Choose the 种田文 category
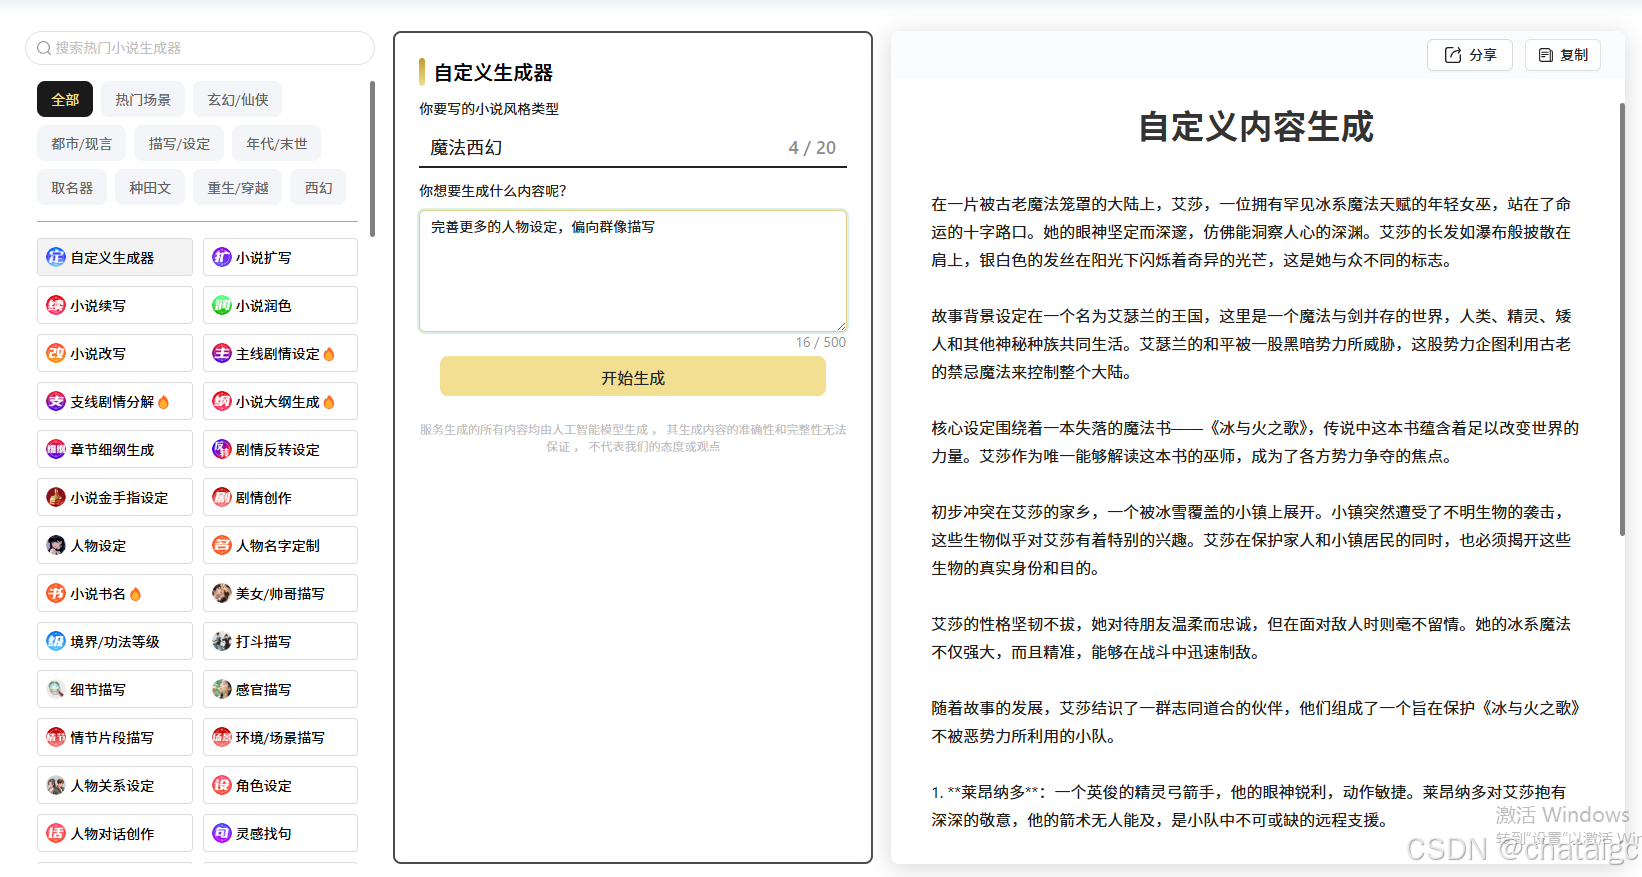 click(x=150, y=187)
